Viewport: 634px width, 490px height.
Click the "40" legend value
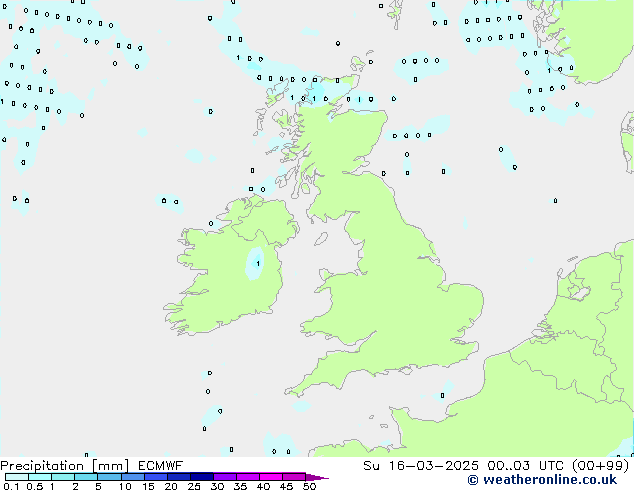[263, 486]
